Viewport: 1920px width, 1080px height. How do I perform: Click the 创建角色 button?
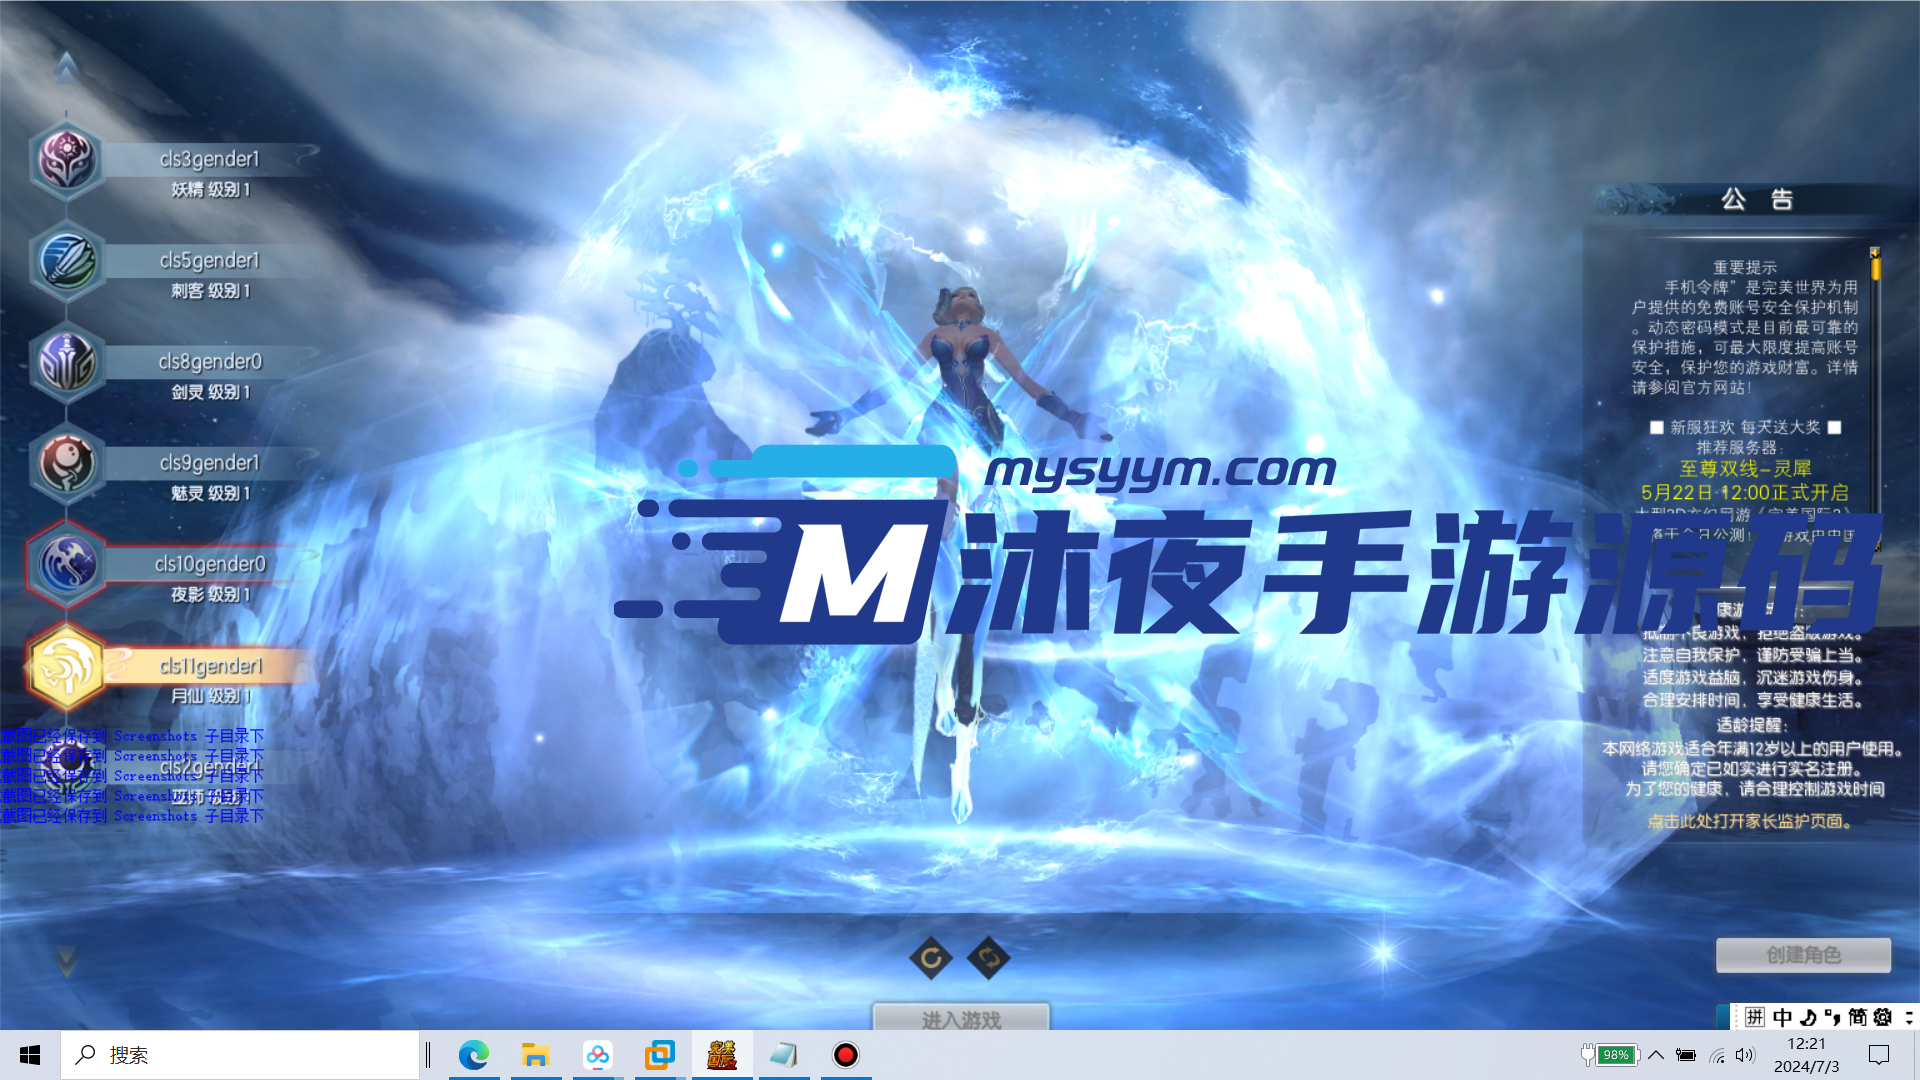coord(1803,955)
